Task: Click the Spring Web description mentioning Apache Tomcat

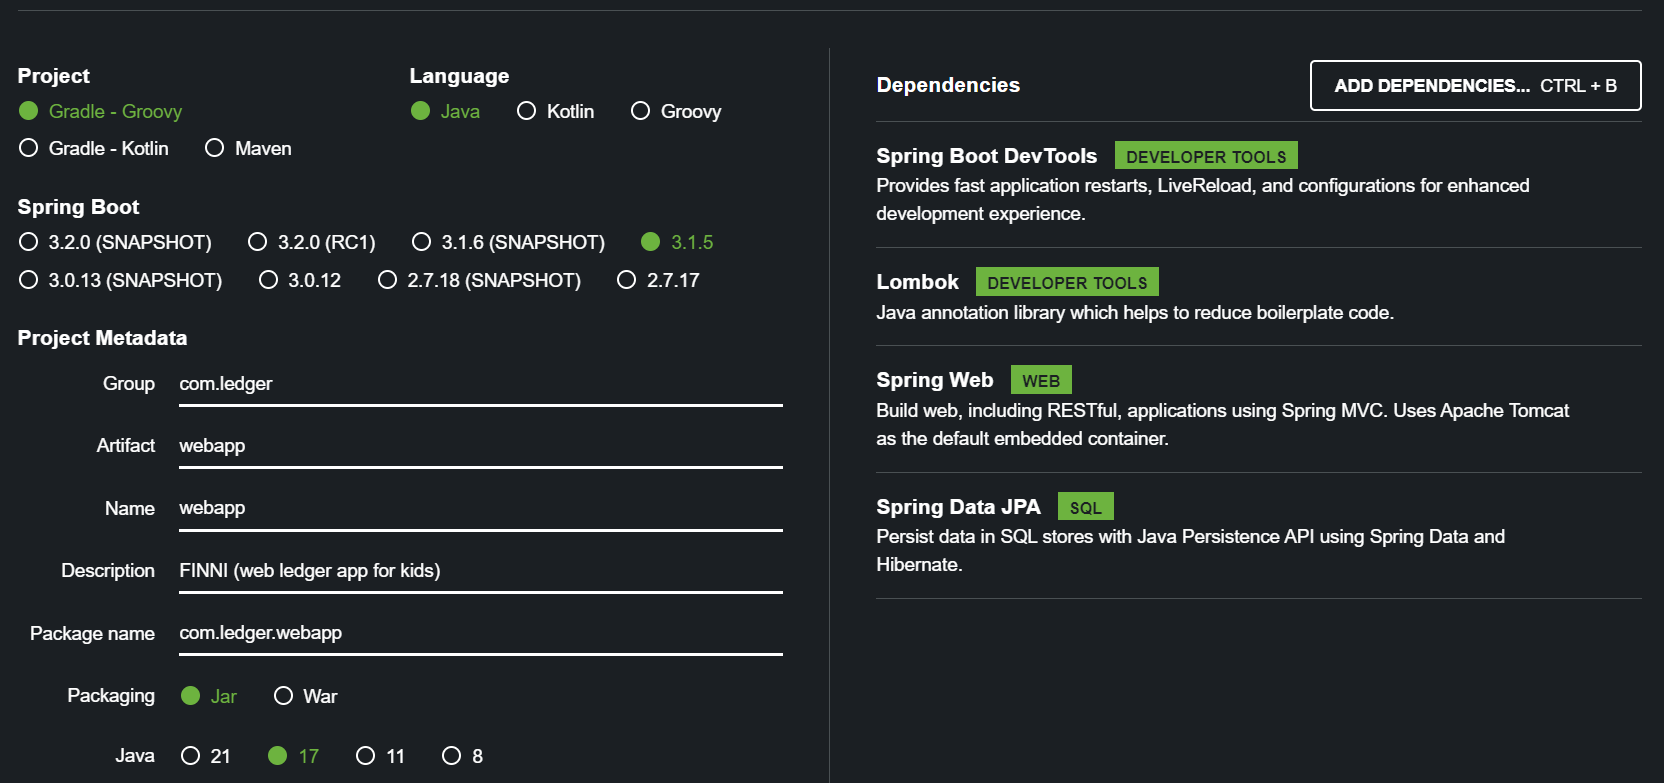Action: click(x=1223, y=424)
